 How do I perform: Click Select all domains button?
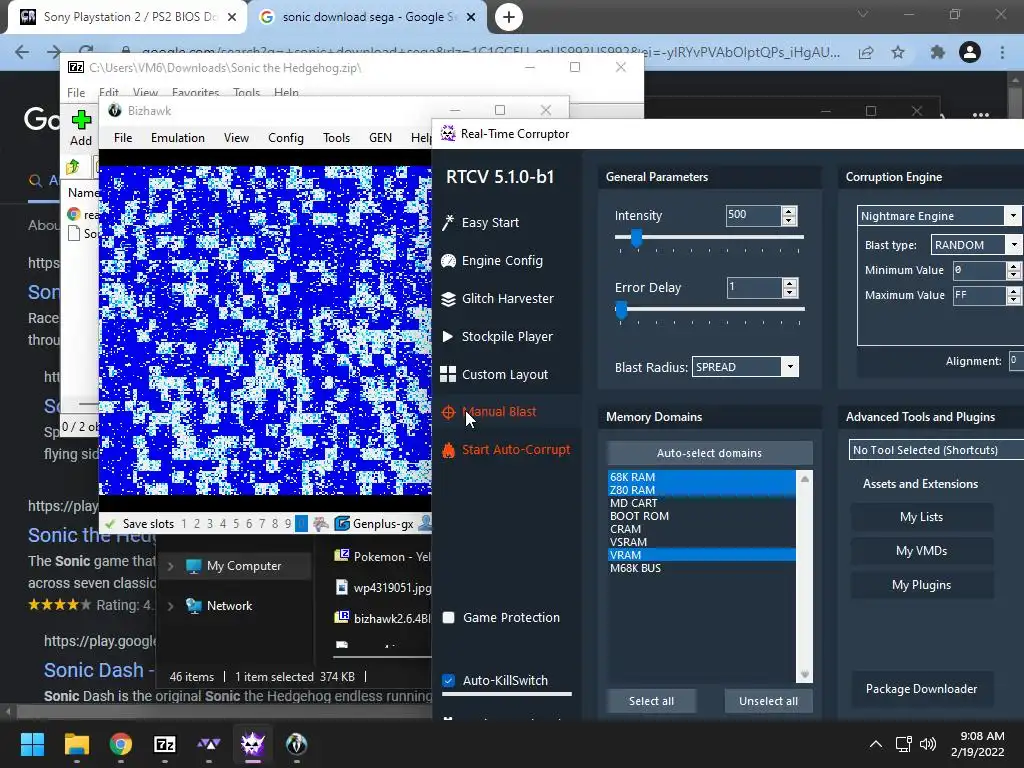651,701
